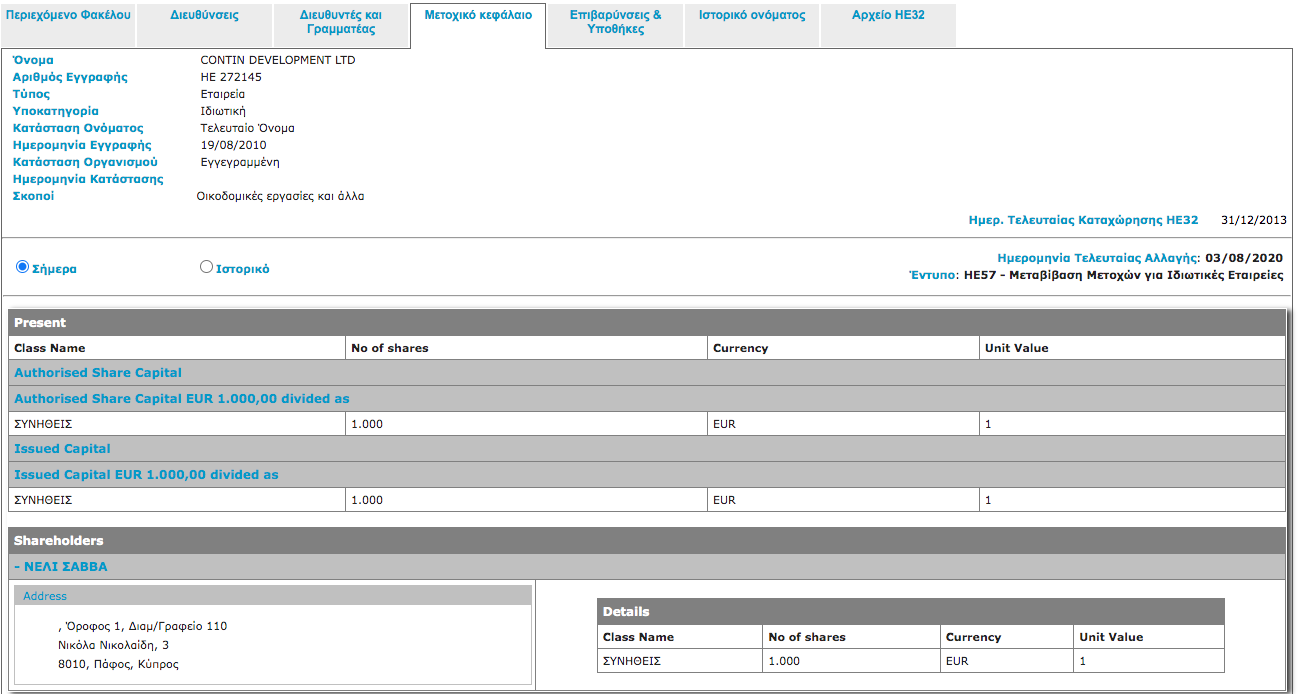Open Διευθυντές και Γραμματέας tab
This screenshot has width=1298, height=694.
click(340, 22)
